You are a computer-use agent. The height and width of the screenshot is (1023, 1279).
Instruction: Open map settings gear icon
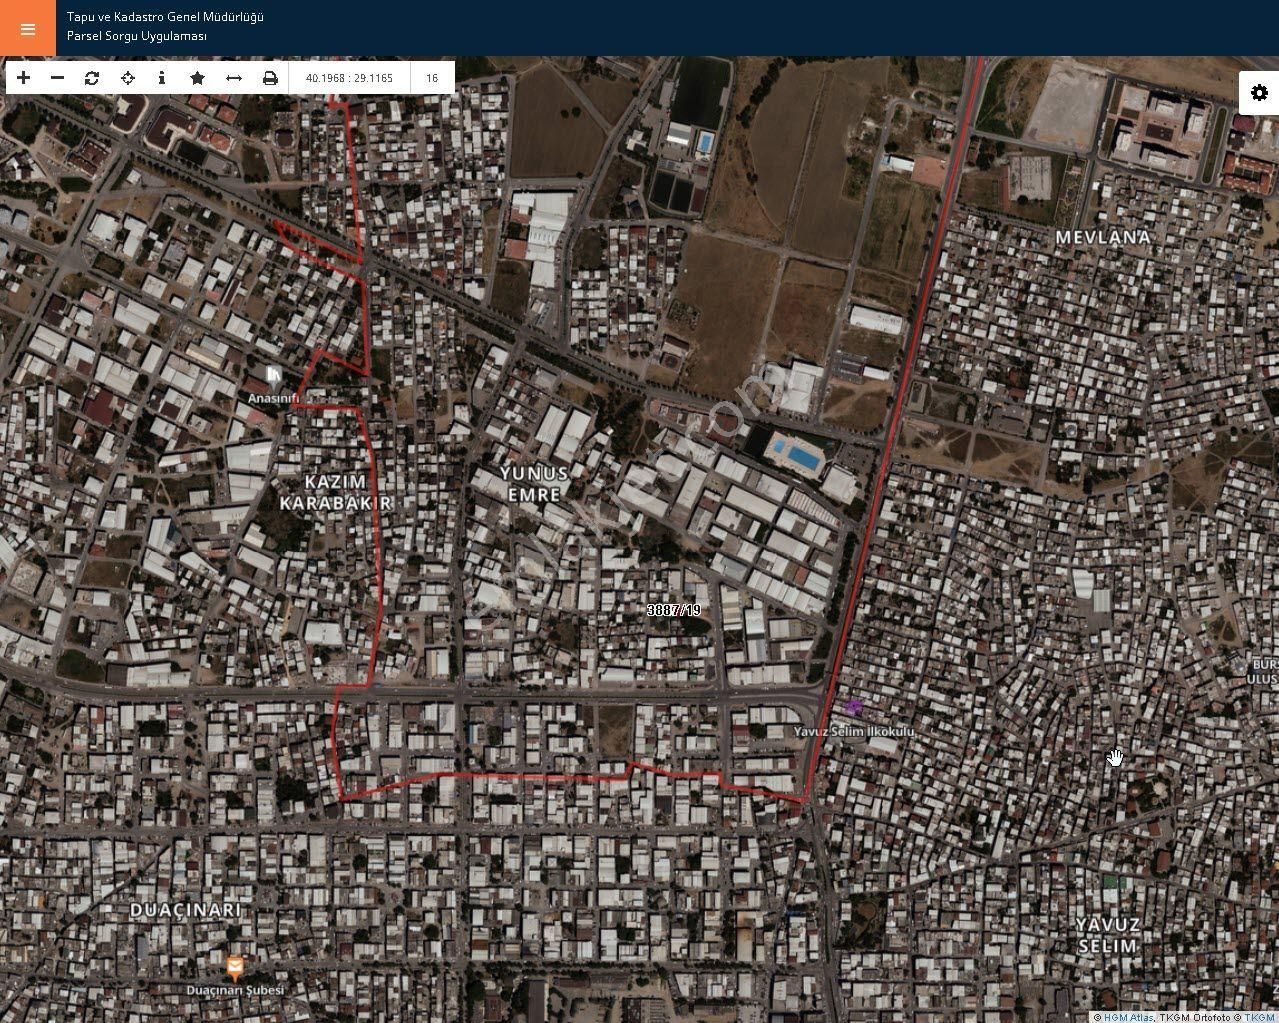click(x=1259, y=93)
